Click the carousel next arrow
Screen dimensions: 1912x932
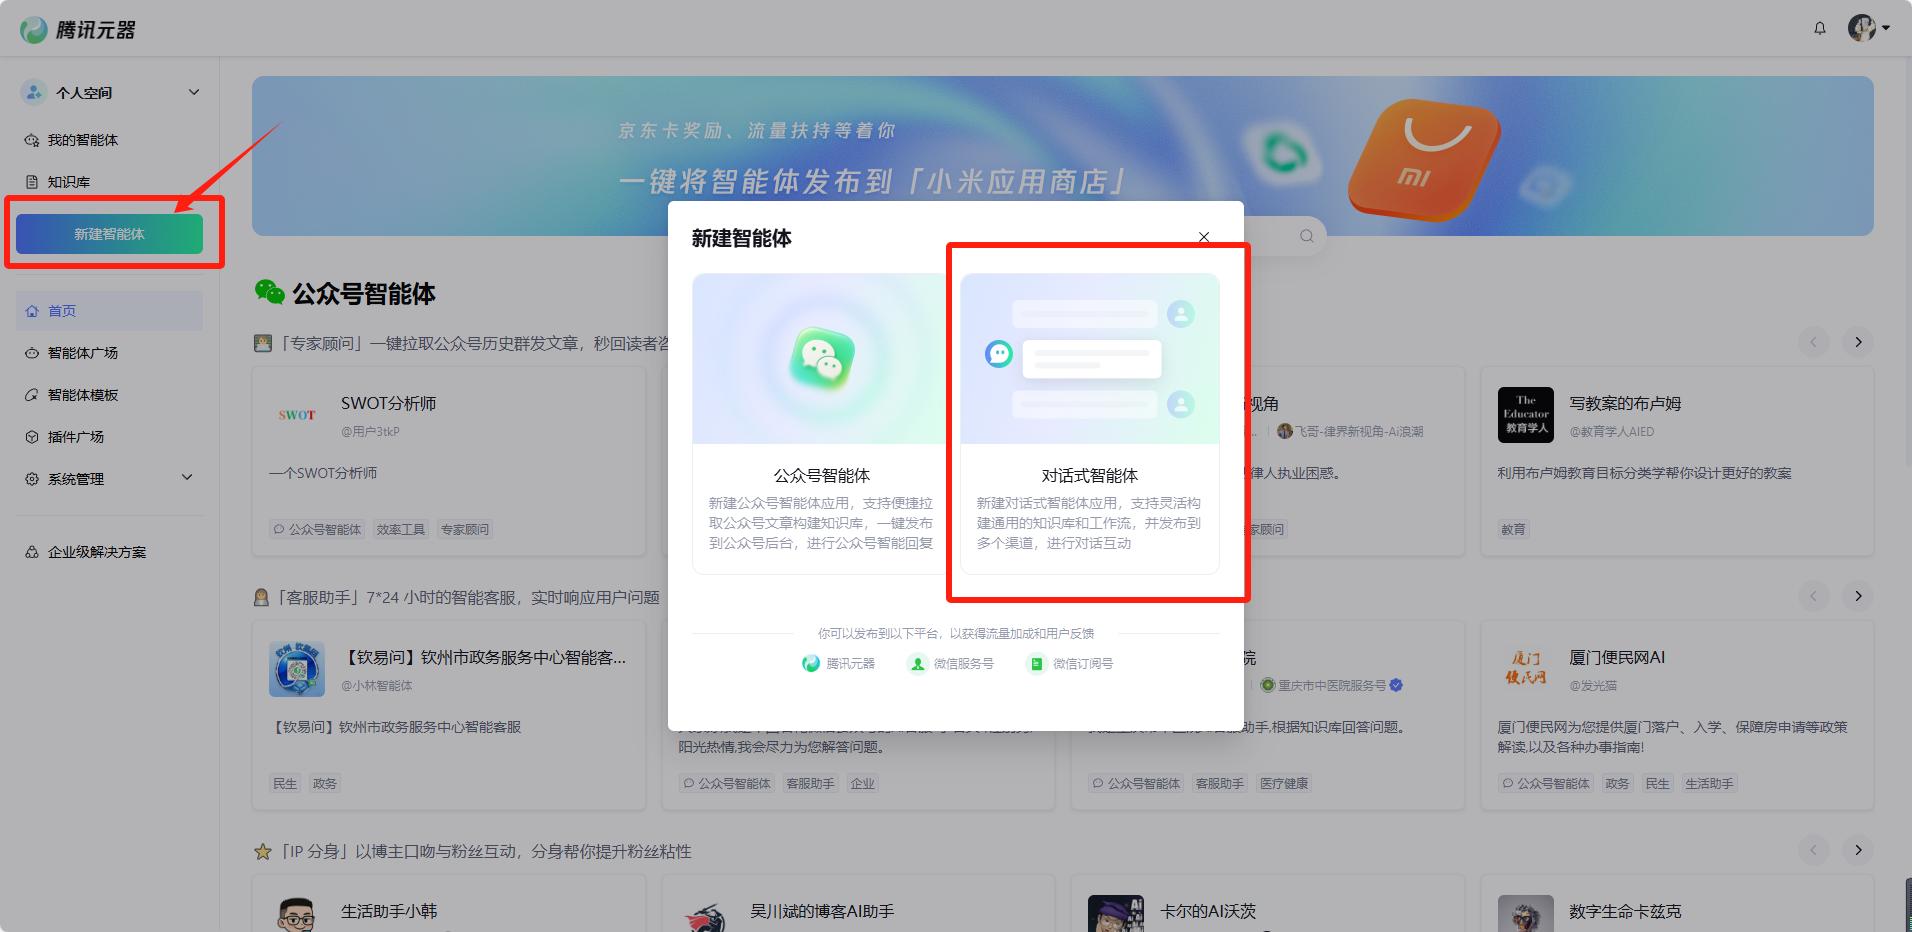point(1858,342)
